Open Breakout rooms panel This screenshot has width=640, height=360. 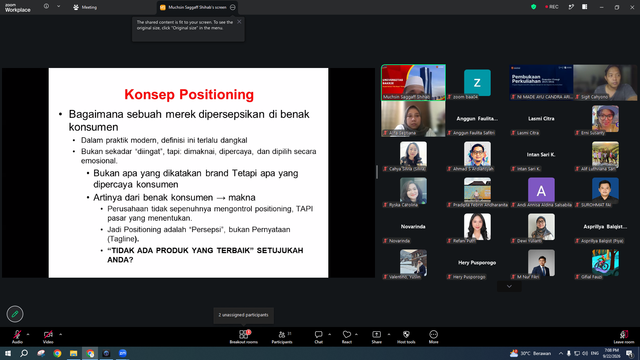click(244, 336)
